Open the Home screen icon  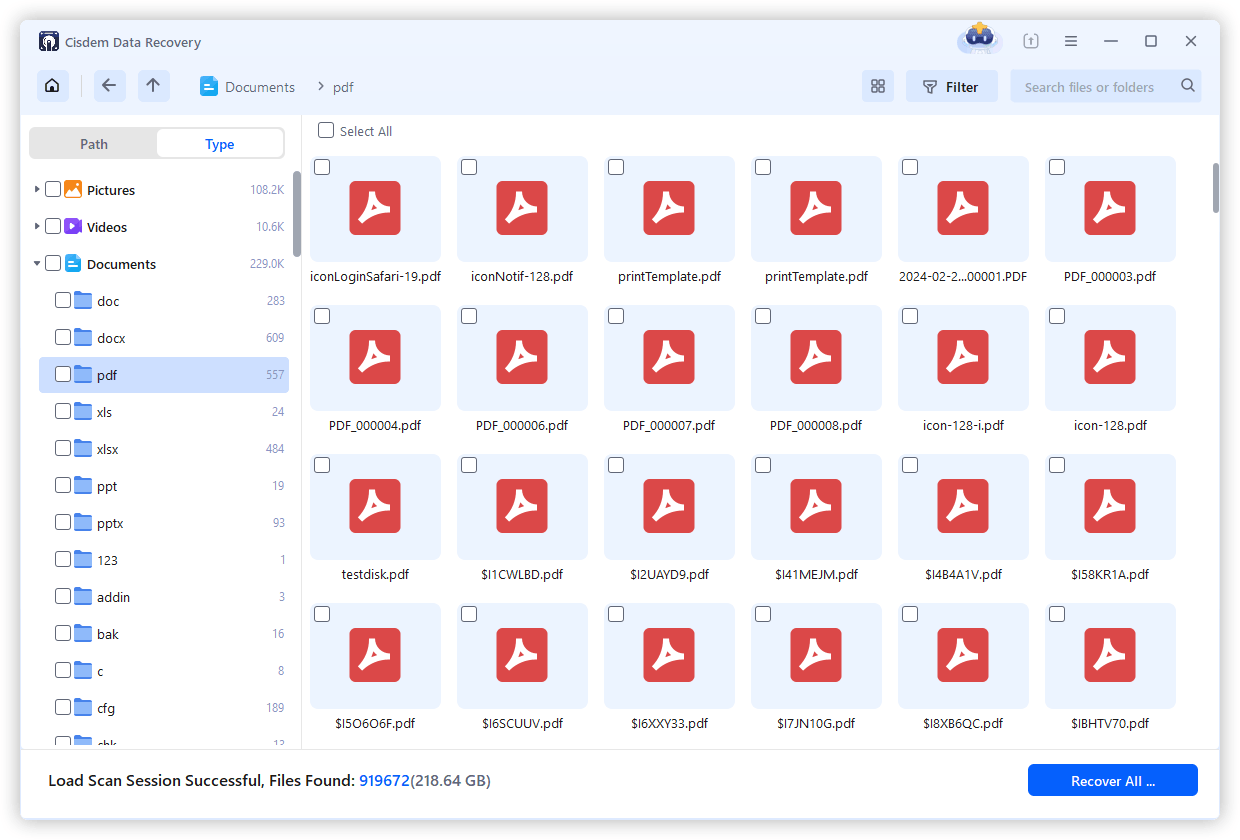click(52, 86)
